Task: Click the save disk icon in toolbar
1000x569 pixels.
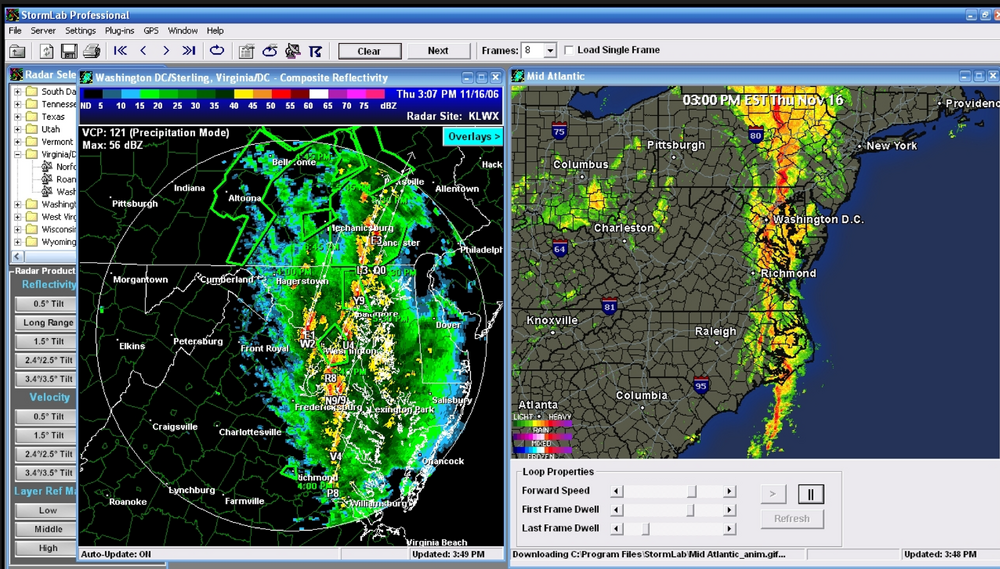Action: tap(69, 51)
